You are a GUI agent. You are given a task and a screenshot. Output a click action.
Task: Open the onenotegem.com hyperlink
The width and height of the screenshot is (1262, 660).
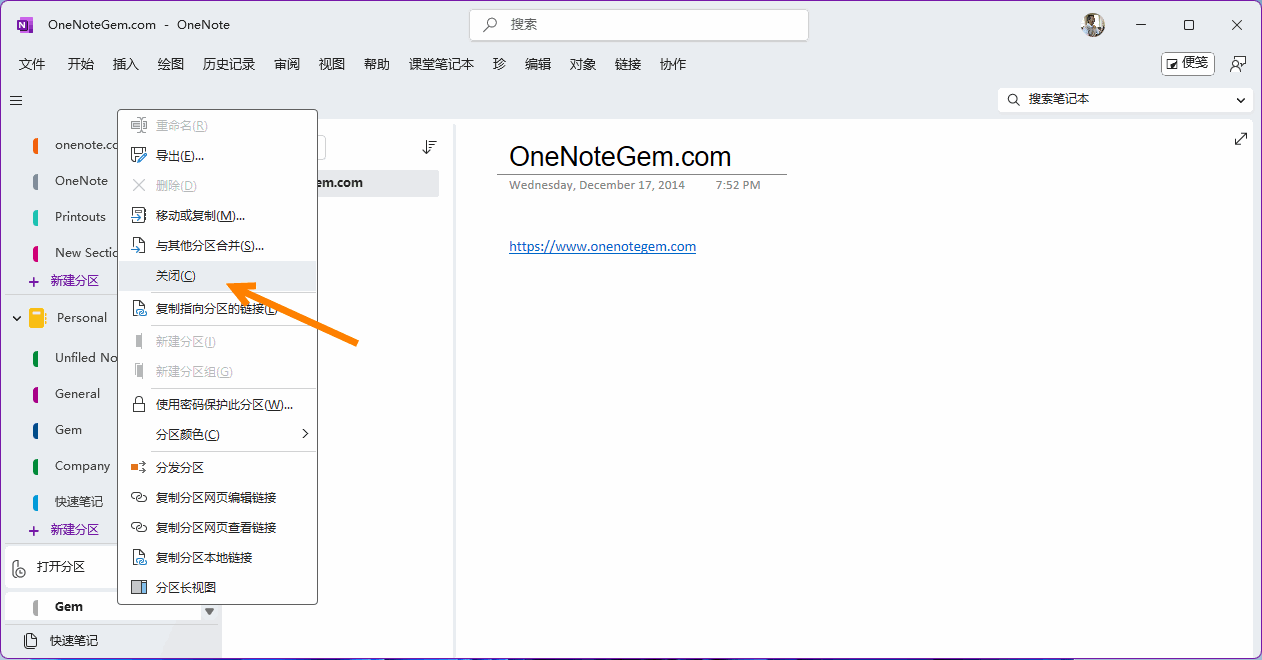coord(602,246)
